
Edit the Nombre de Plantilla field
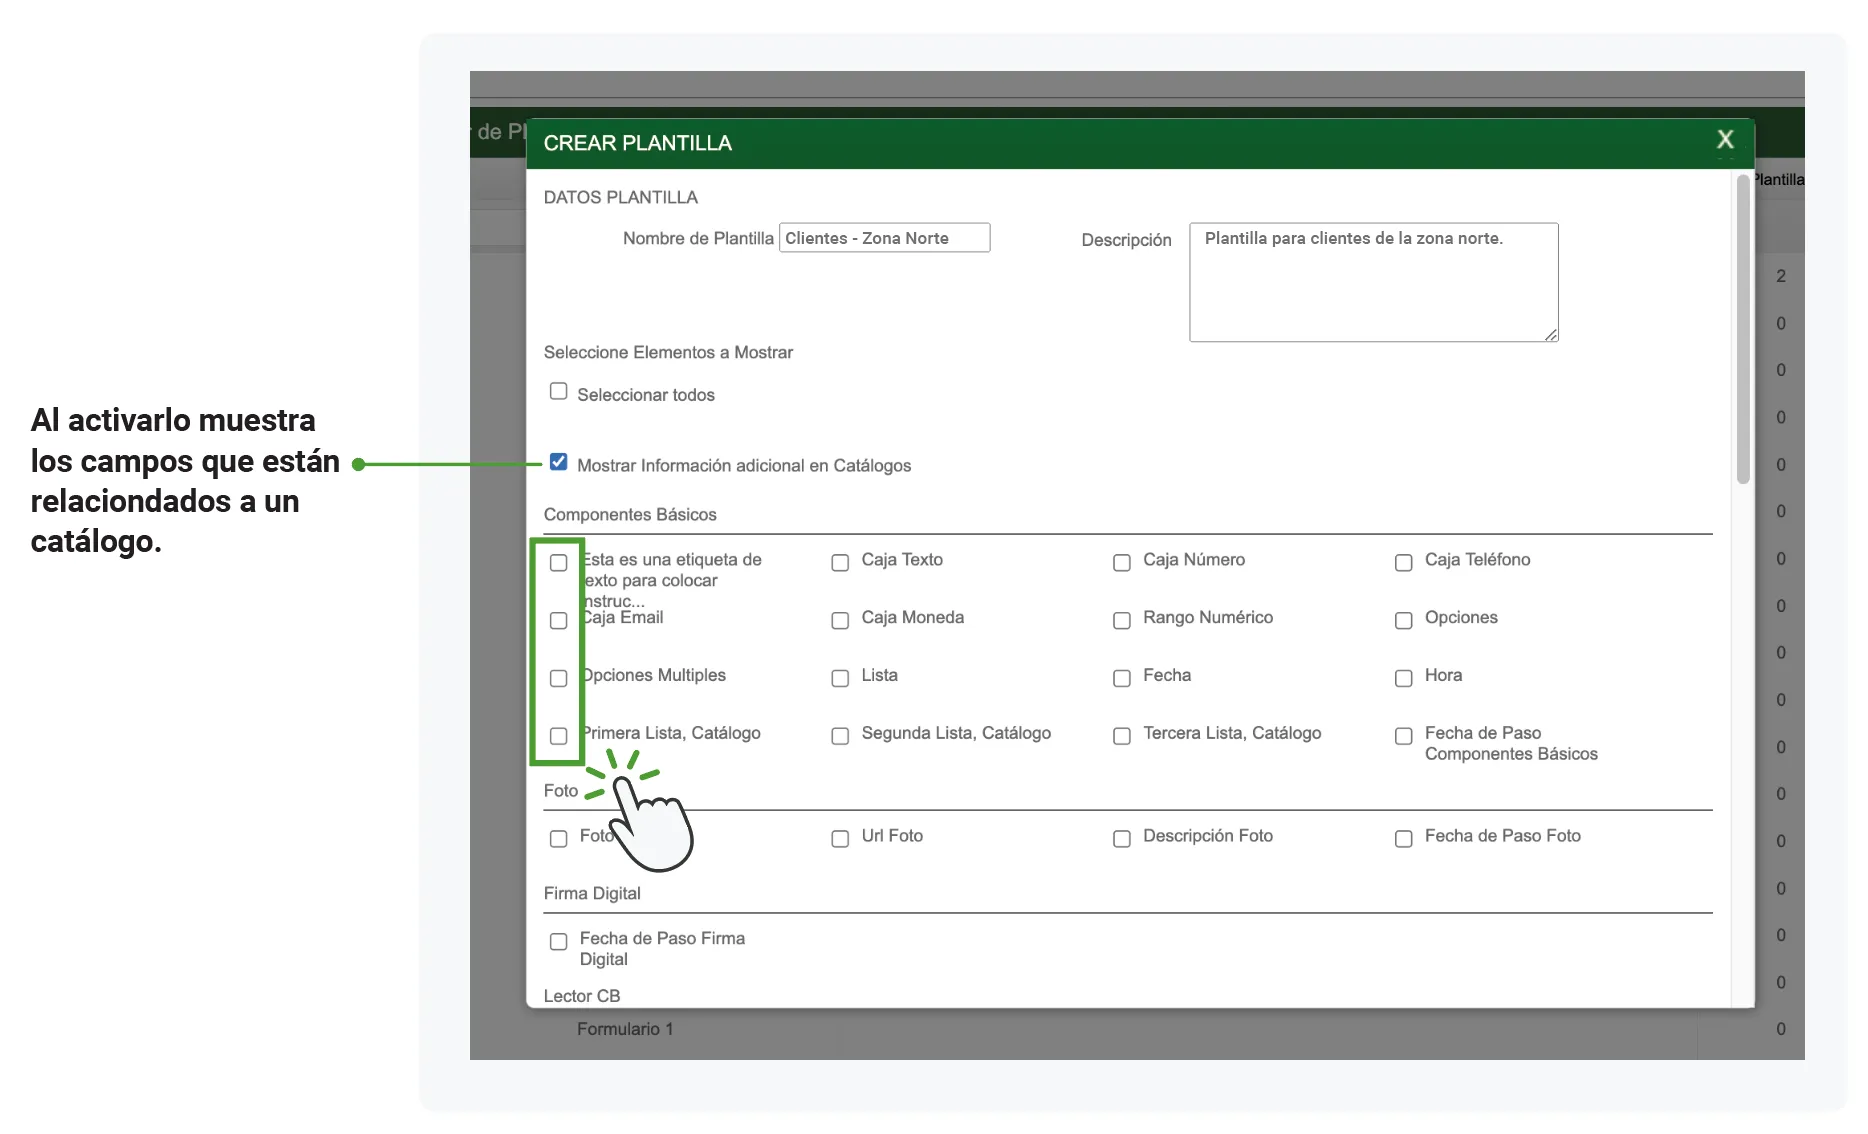point(884,238)
